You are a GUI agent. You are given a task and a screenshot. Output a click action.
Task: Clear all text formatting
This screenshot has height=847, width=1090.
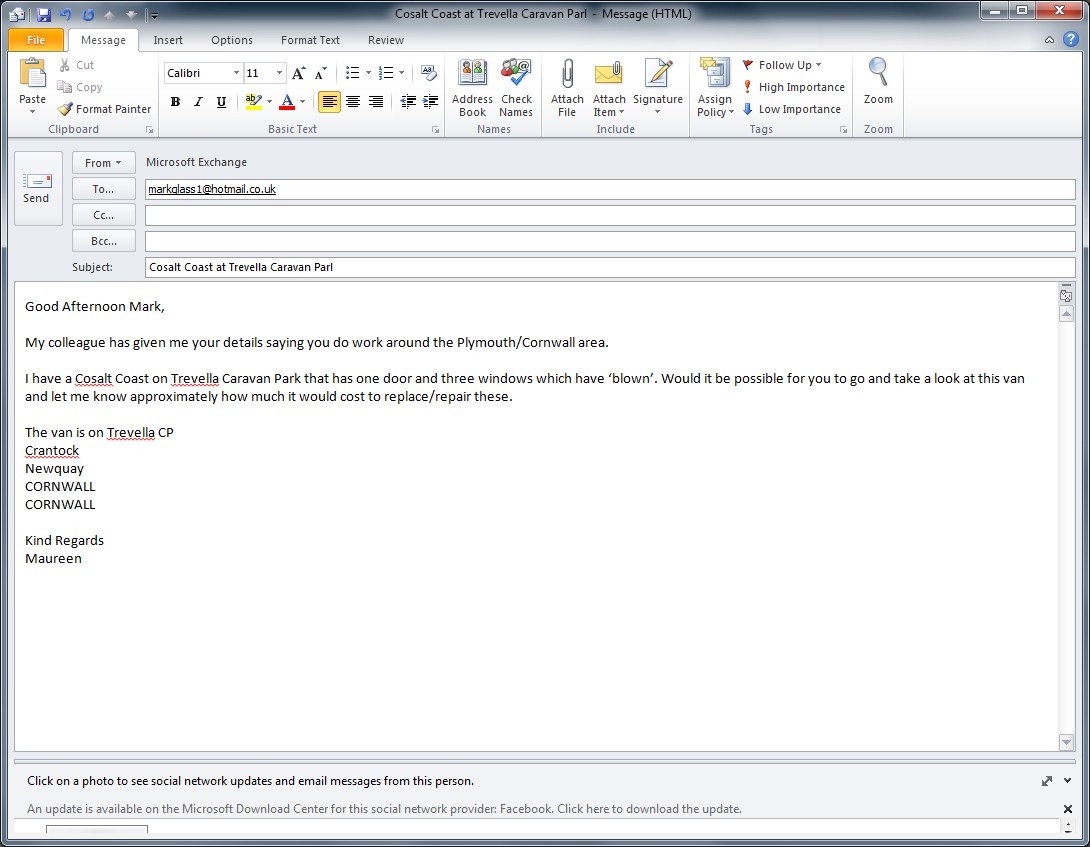[429, 73]
